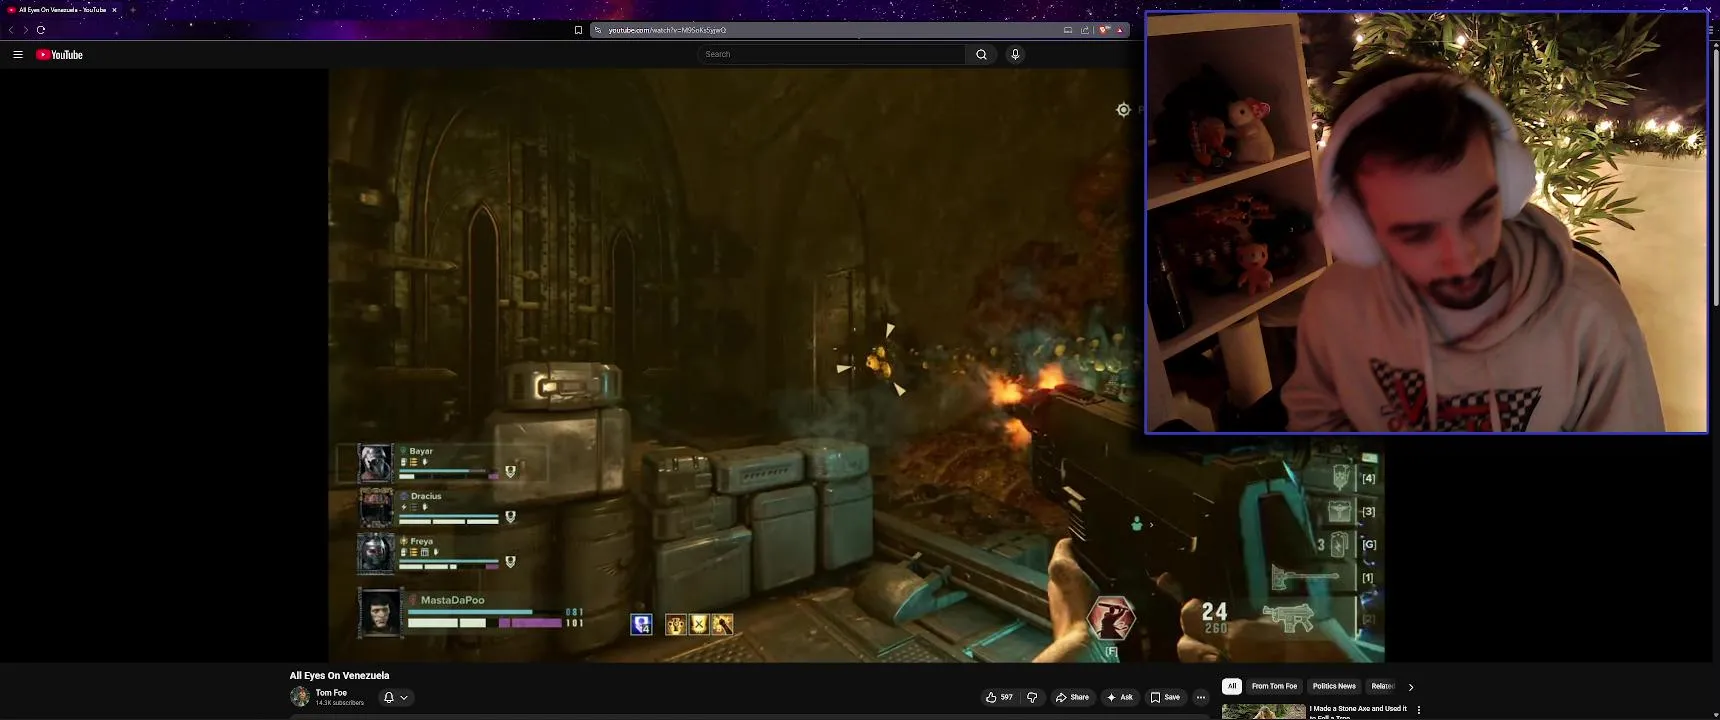This screenshot has height=720, width=1720.
Task: Select the All filter chip
Action: [1232, 686]
